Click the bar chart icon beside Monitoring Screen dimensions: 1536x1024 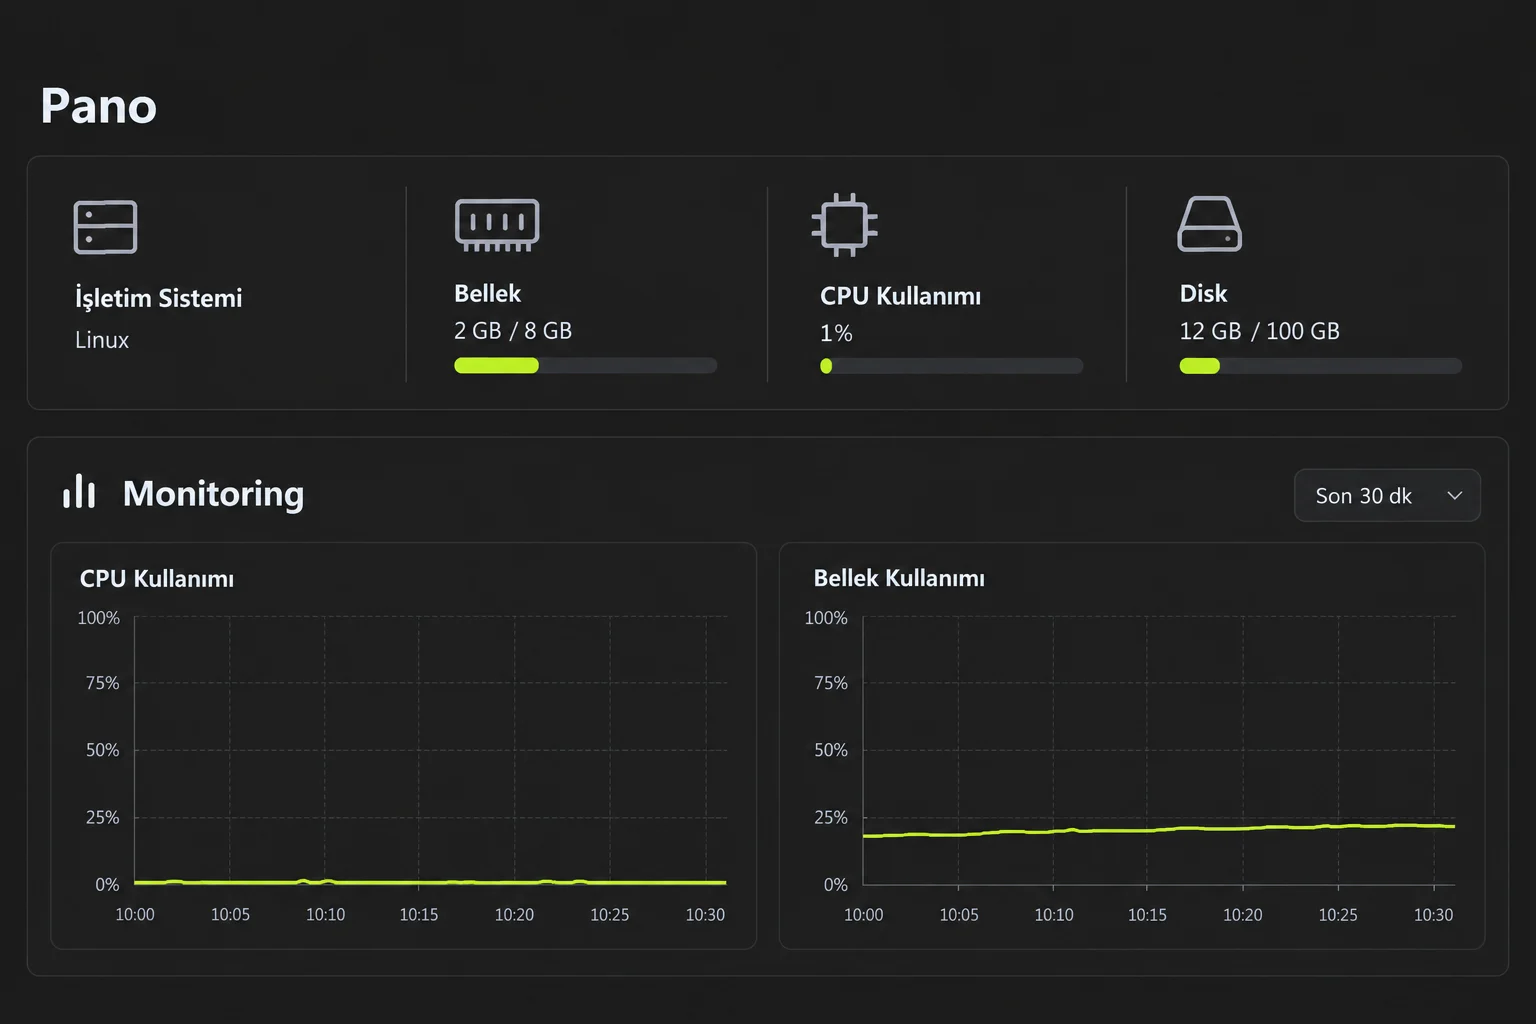click(79, 492)
